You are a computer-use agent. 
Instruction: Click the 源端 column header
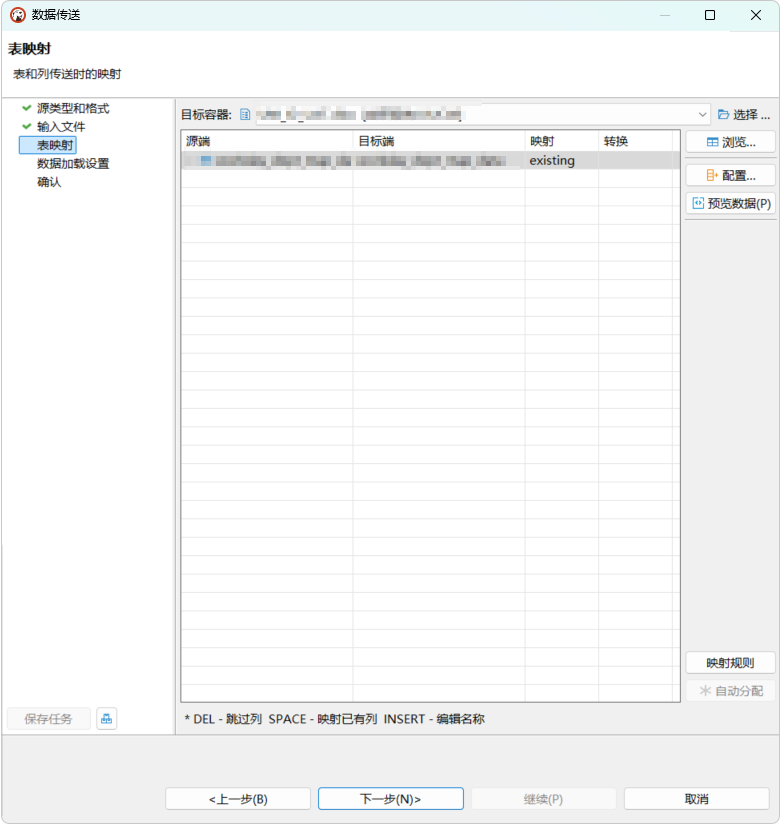[x=267, y=141]
